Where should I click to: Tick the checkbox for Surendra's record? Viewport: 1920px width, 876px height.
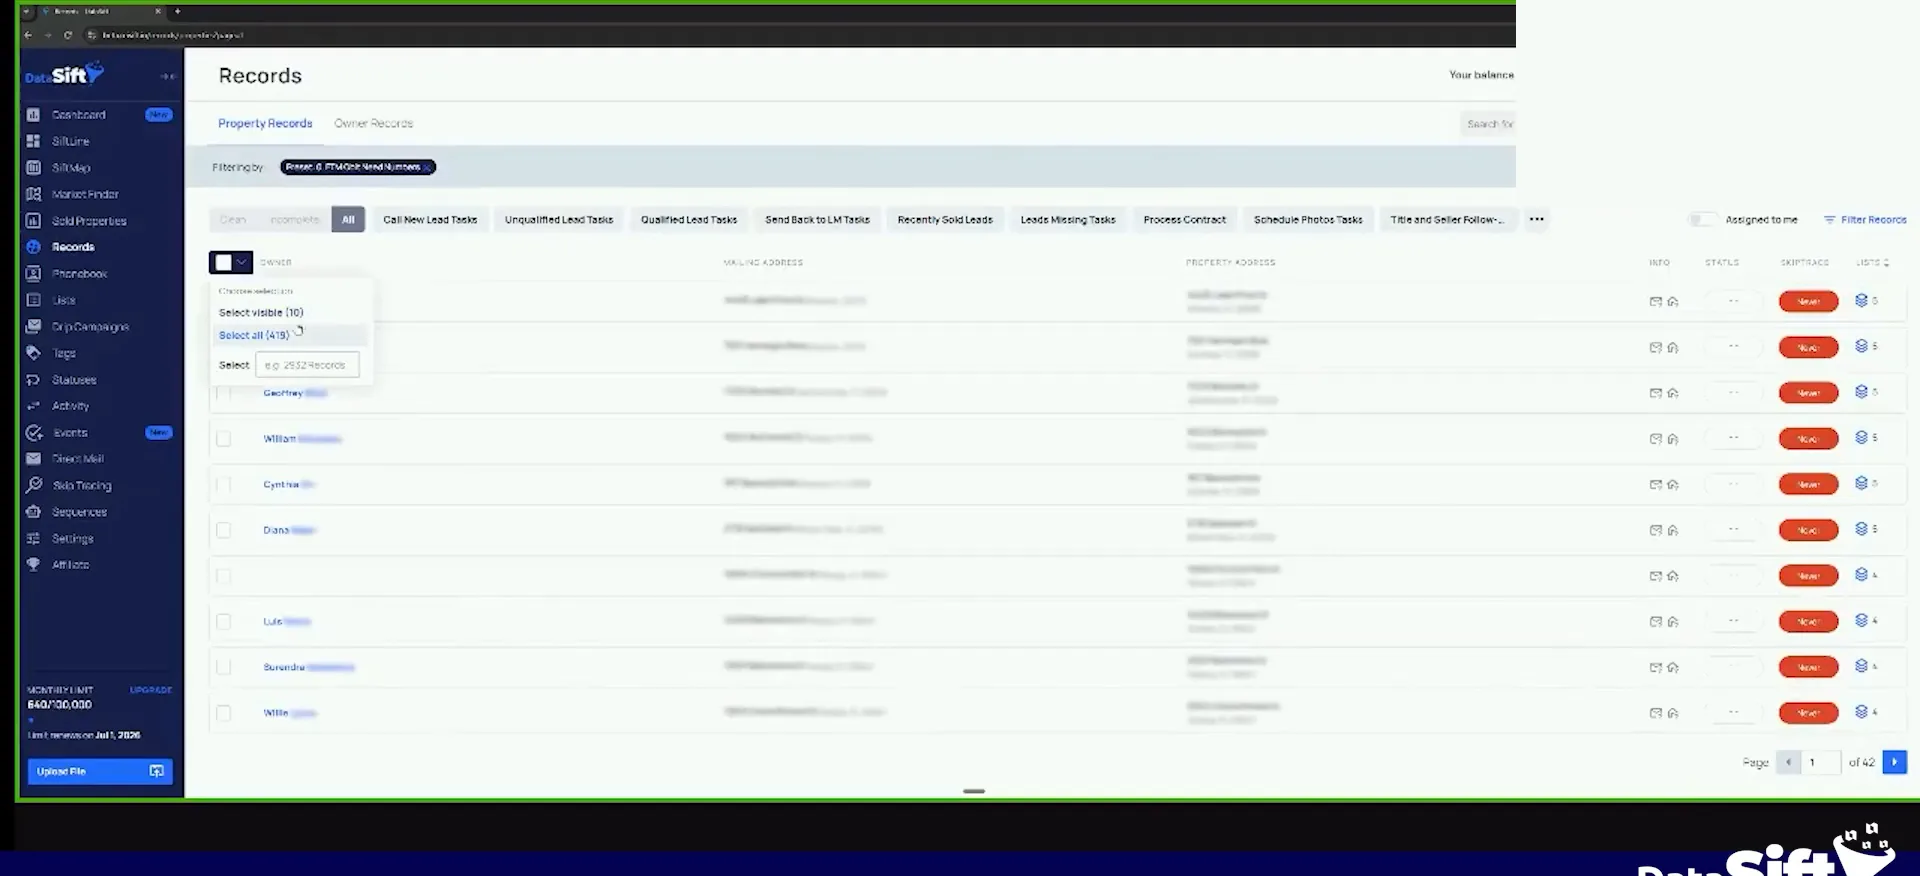tap(223, 667)
